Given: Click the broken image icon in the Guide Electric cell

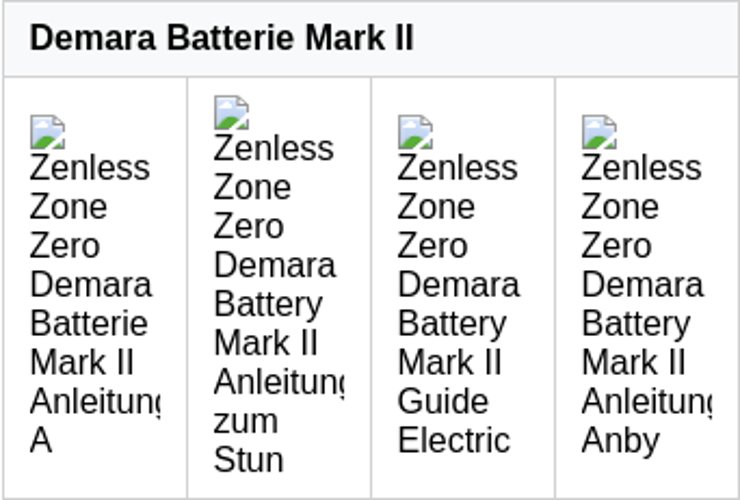Looking at the screenshot, I should click(x=415, y=132).
